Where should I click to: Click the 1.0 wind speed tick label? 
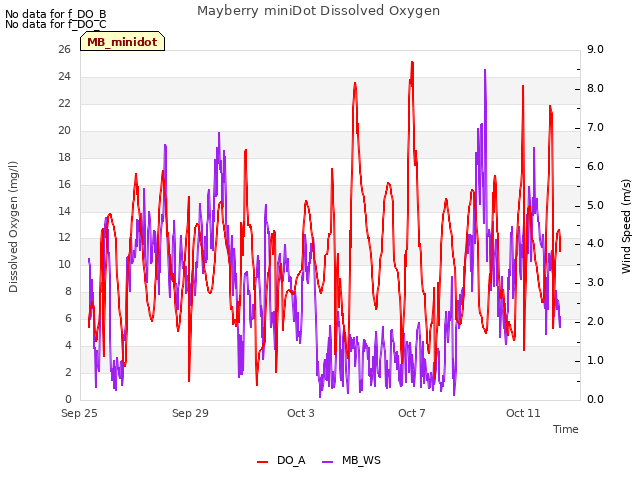tap(595, 360)
